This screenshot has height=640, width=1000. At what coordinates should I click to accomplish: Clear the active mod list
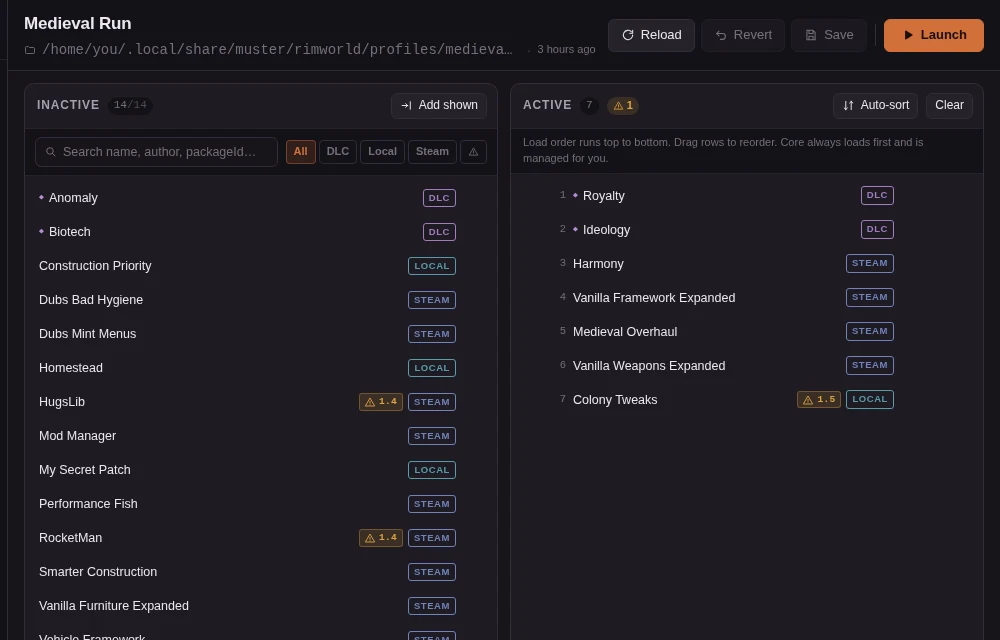pyautogui.click(x=949, y=105)
